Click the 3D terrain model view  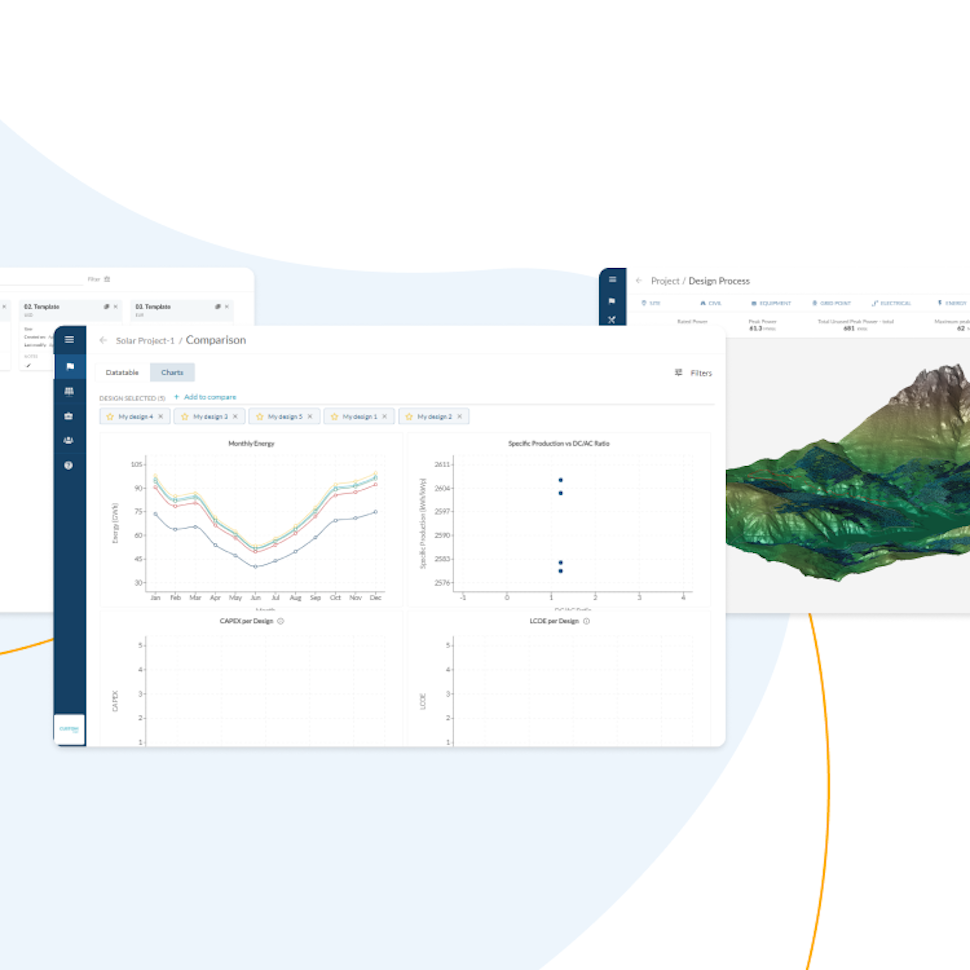click(x=850, y=470)
